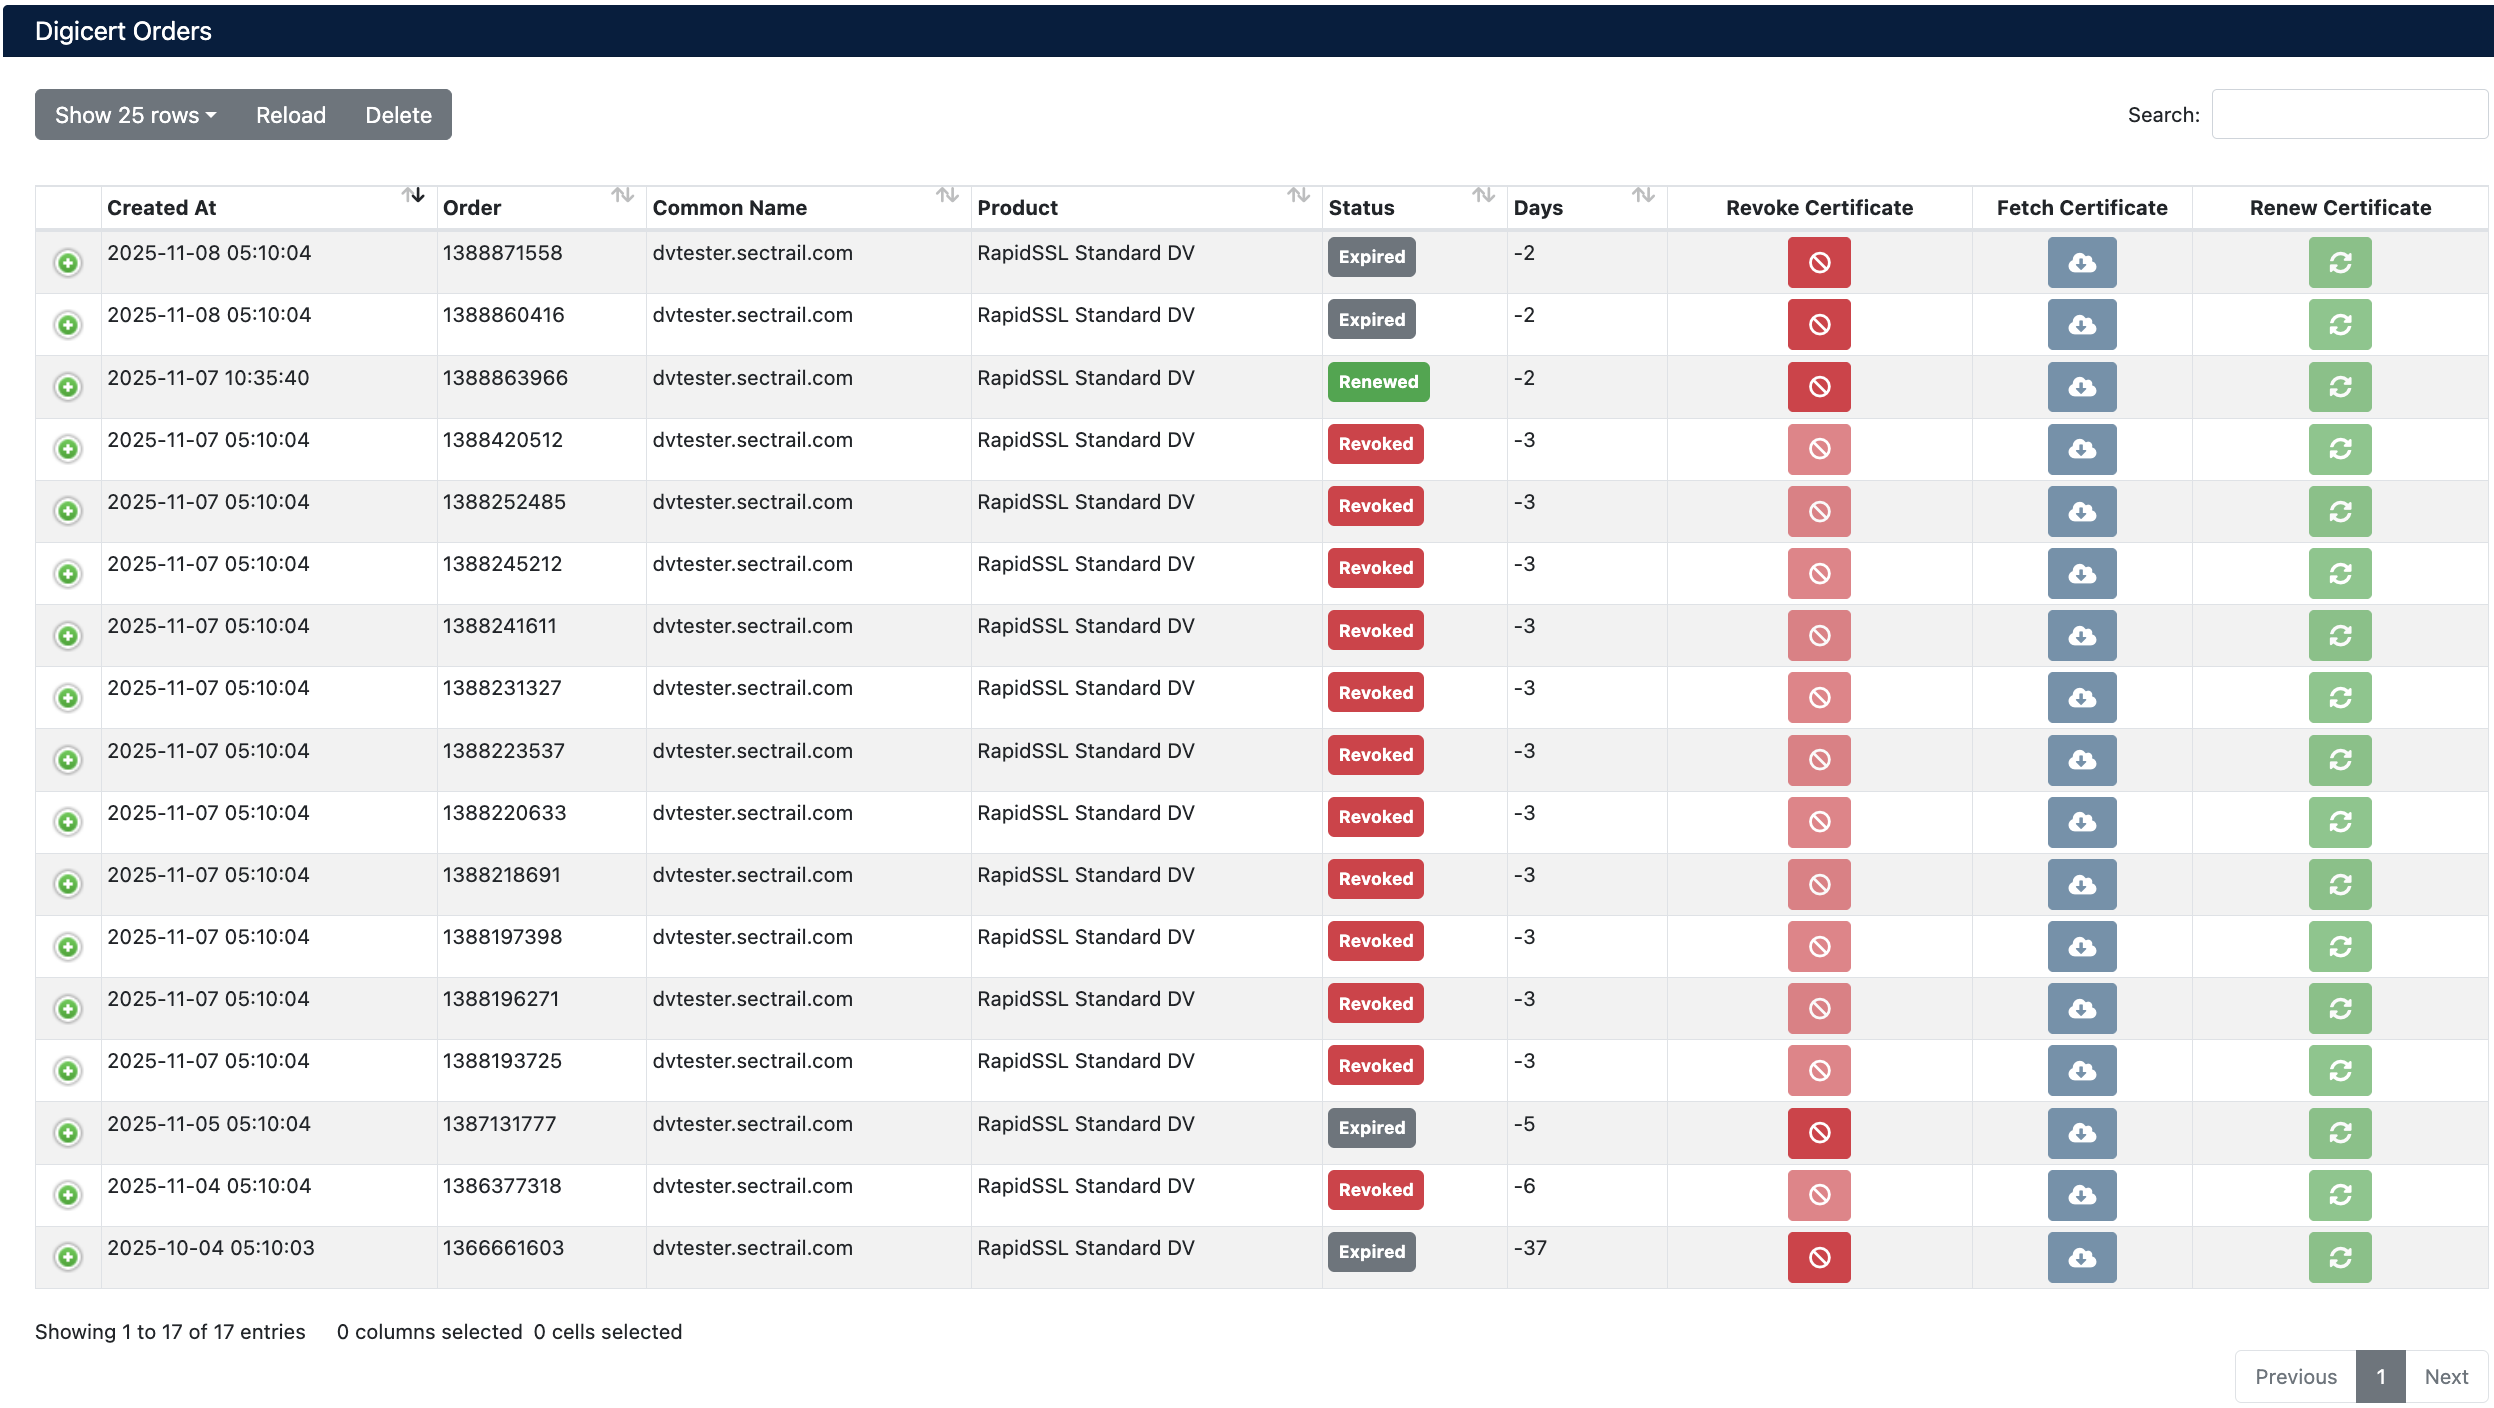Viewport: 2494px width, 1408px height.
Task: Go to the Next page
Action: (x=2445, y=1377)
